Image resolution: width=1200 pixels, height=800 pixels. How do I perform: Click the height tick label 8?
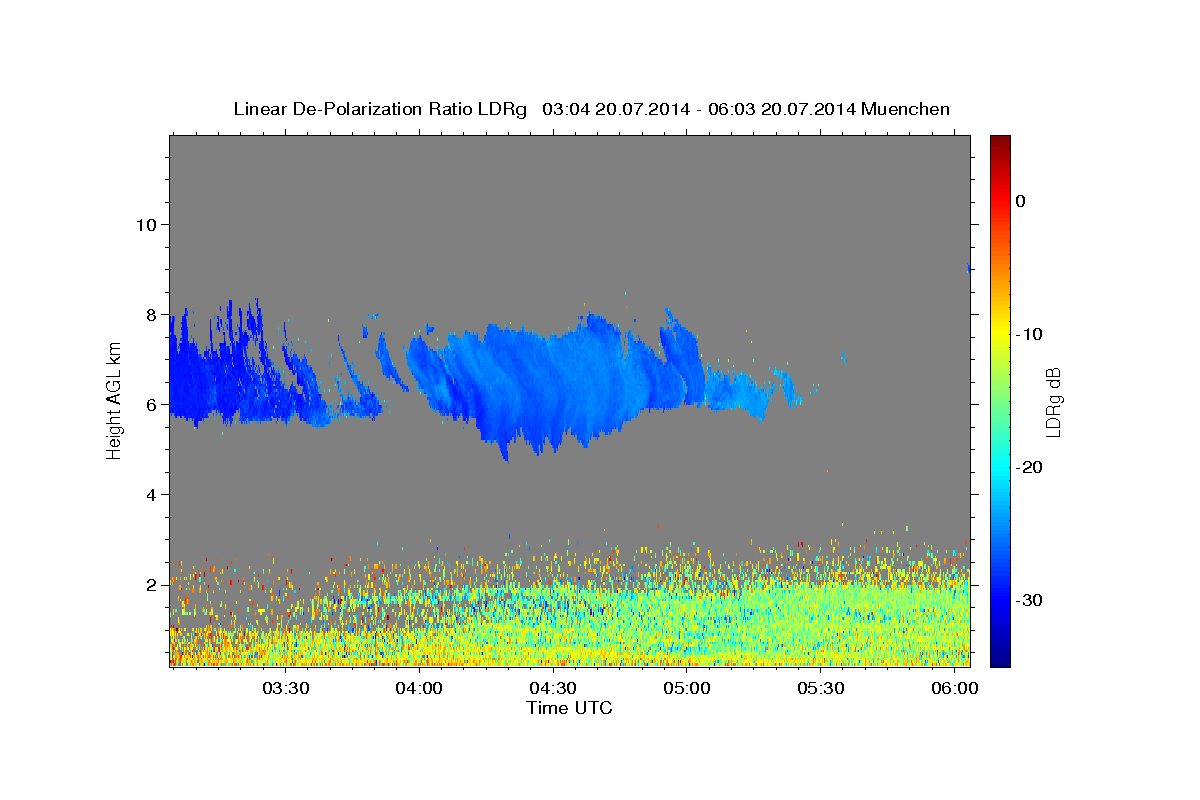coord(152,314)
